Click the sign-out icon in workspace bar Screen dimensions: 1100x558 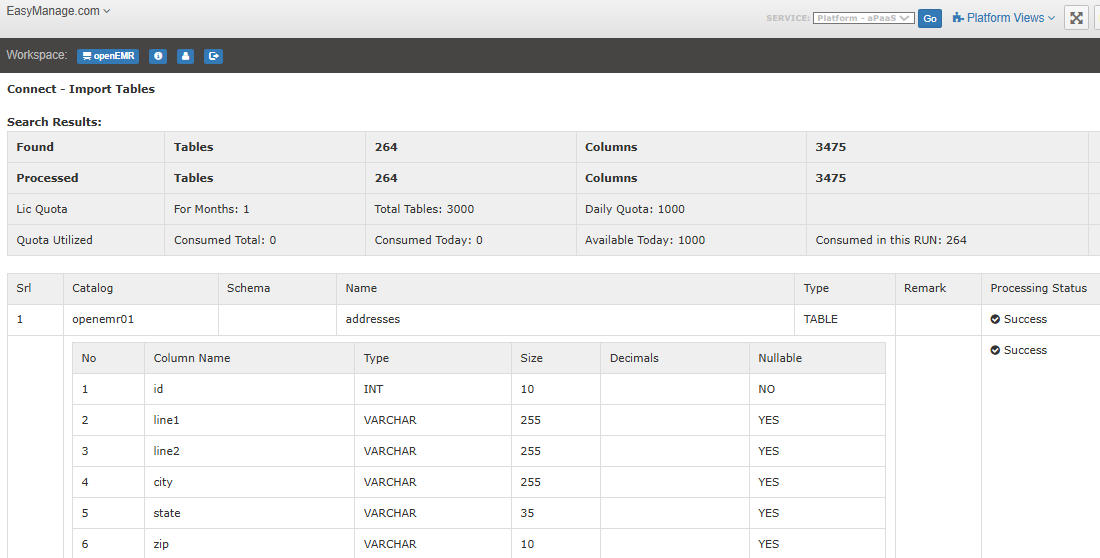pos(213,56)
